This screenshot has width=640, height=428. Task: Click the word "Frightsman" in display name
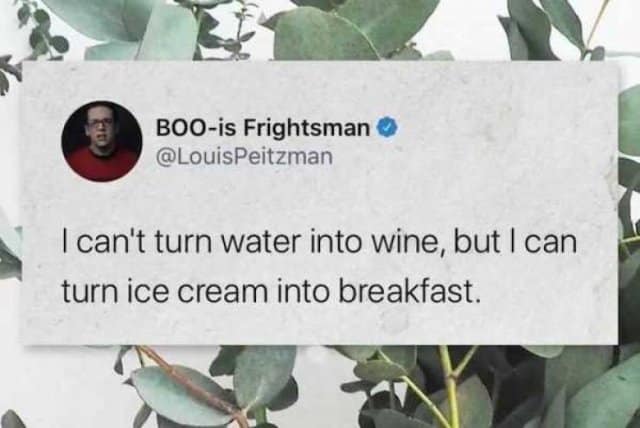(307, 128)
